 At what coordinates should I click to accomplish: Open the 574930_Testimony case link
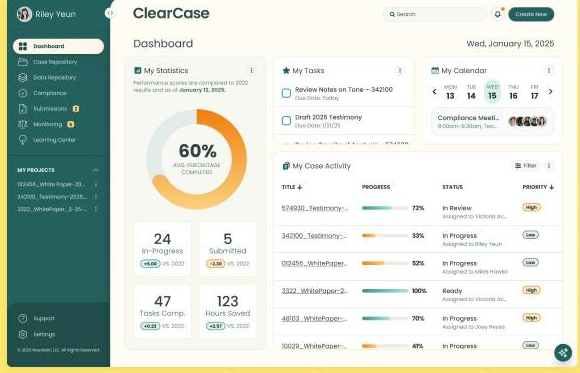tap(315, 208)
